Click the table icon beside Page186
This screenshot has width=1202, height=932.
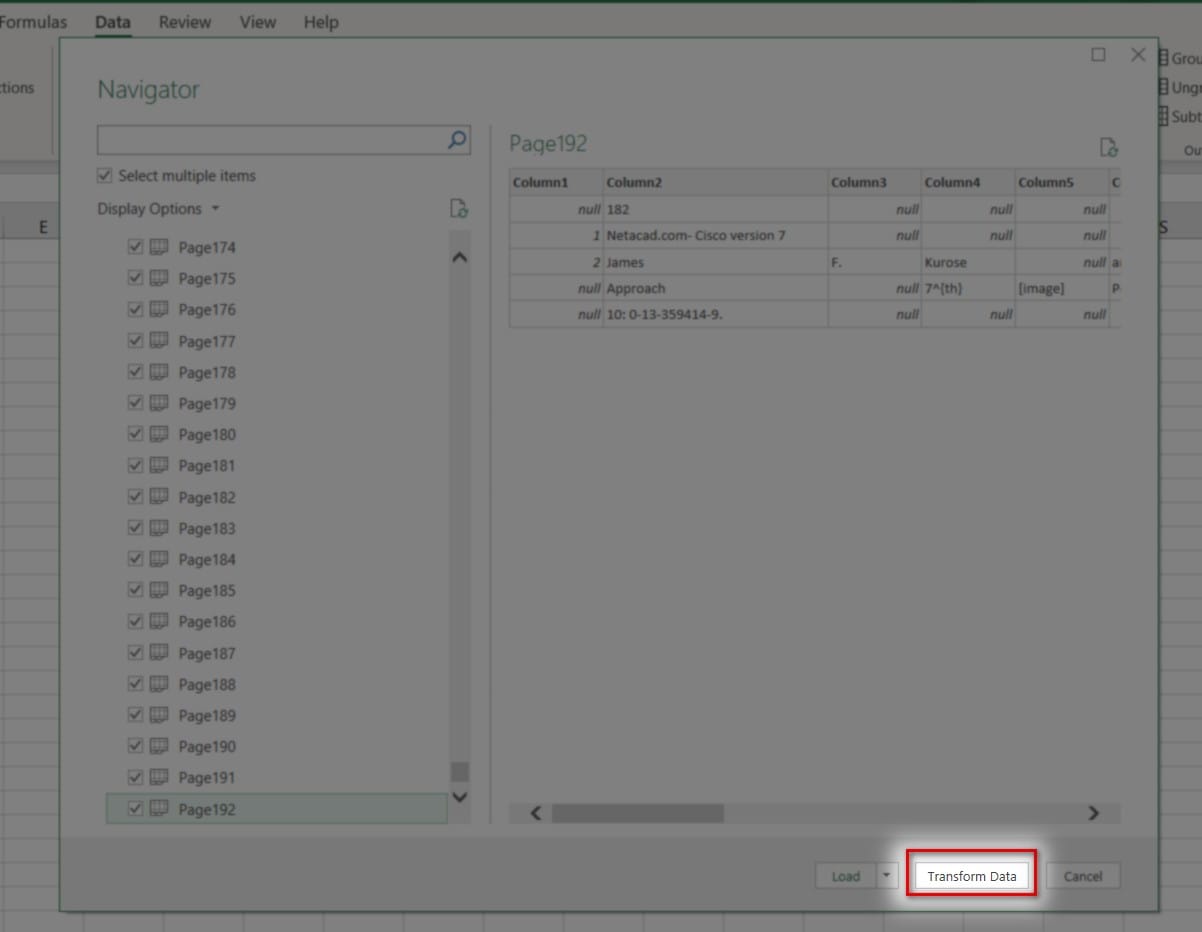158,621
